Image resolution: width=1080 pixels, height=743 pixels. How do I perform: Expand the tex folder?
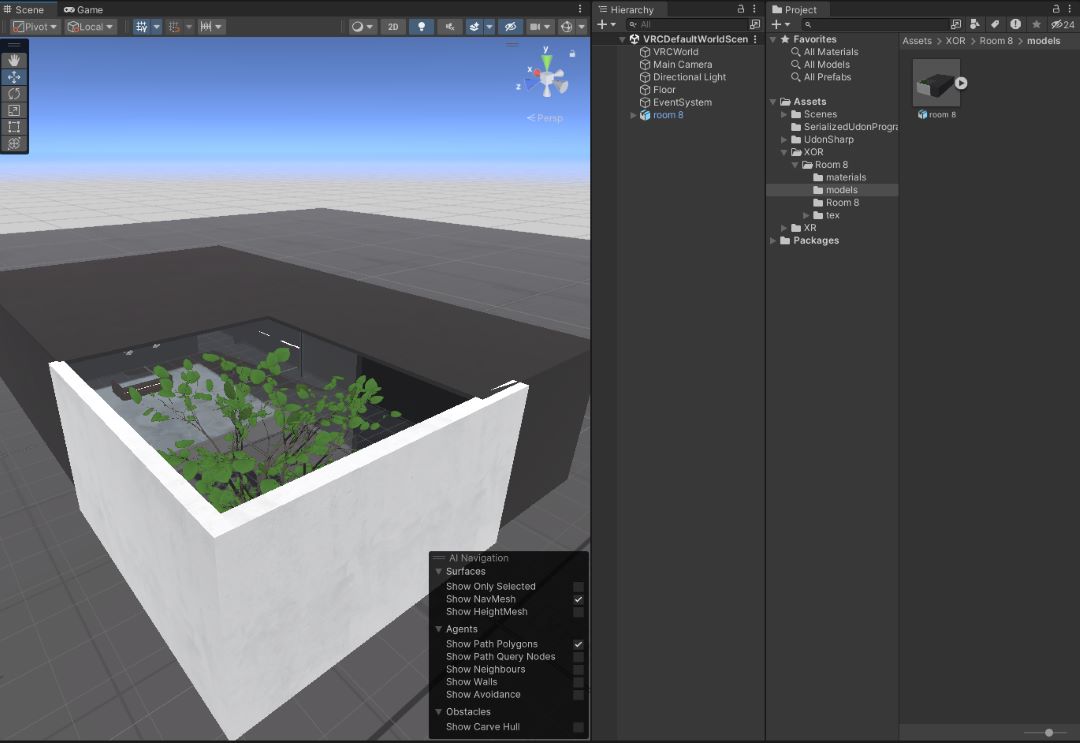[x=806, y=216]
